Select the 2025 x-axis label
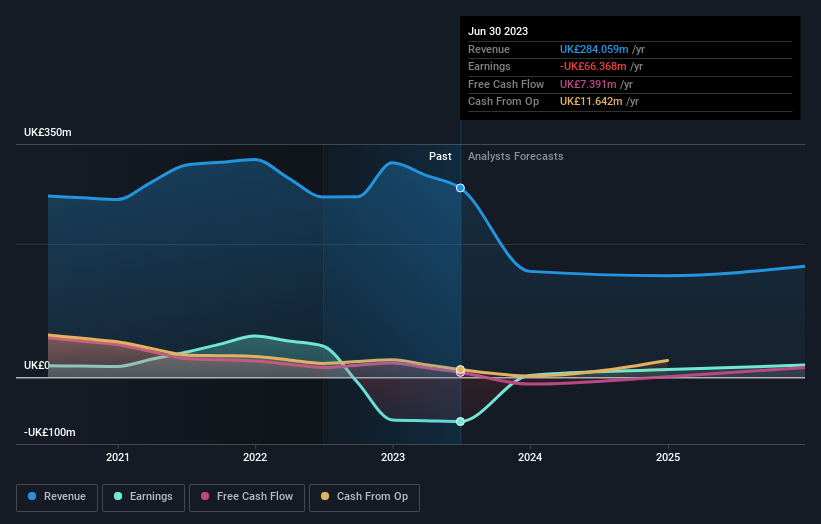The width and height of the screenshot is (821, 524). click(x=668, y=457)
